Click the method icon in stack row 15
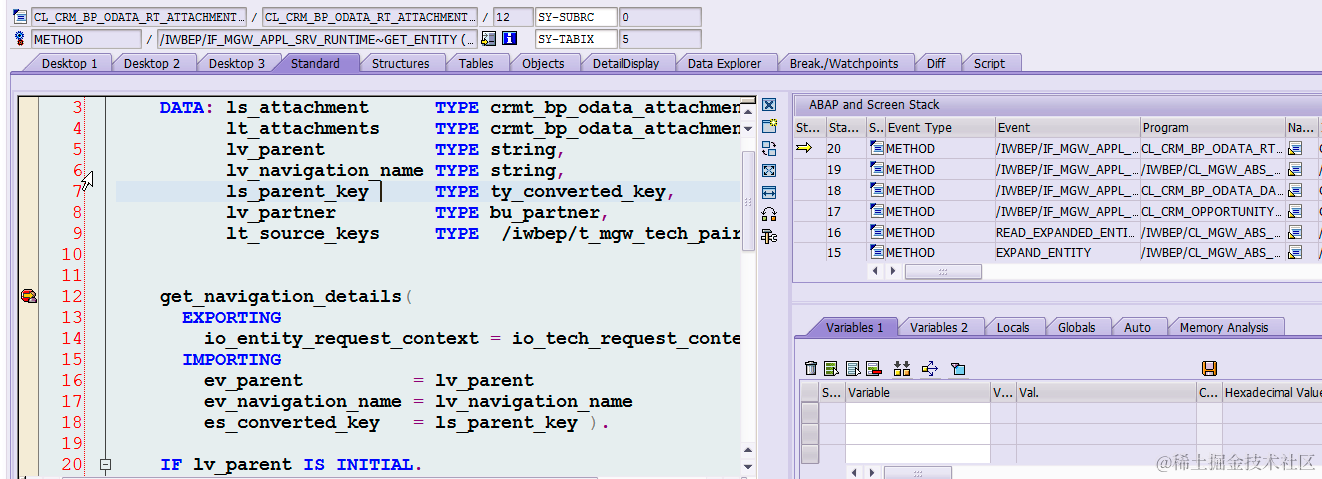Image resolution: width=1322 pixels, height=479 pixels. tap(877, 253)
